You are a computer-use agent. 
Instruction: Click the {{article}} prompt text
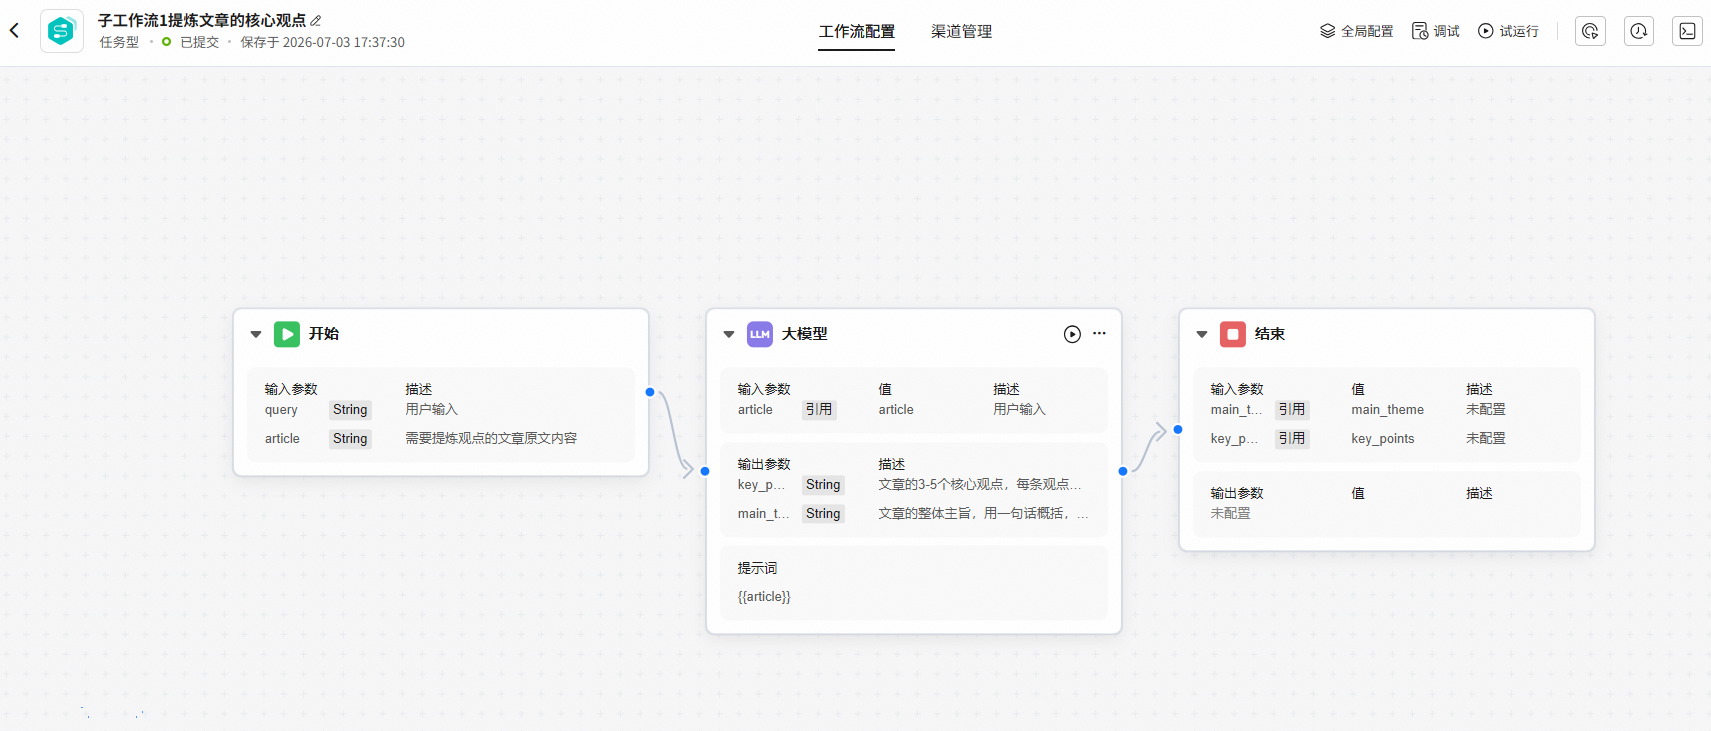click(x=764, y=597)
